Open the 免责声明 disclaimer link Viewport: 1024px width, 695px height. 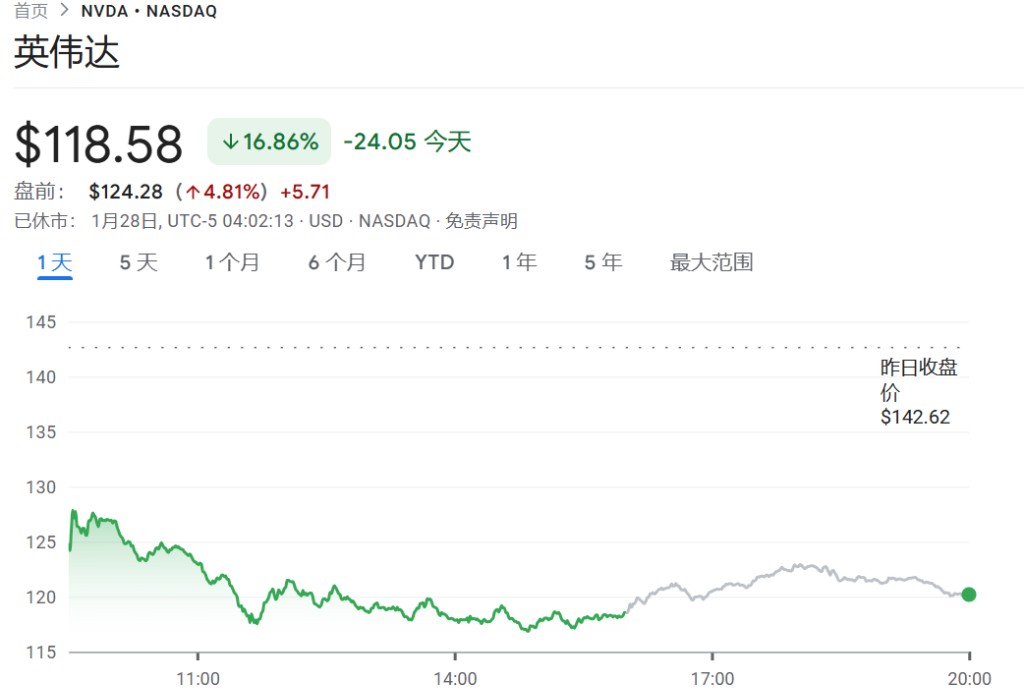[481, 221]
